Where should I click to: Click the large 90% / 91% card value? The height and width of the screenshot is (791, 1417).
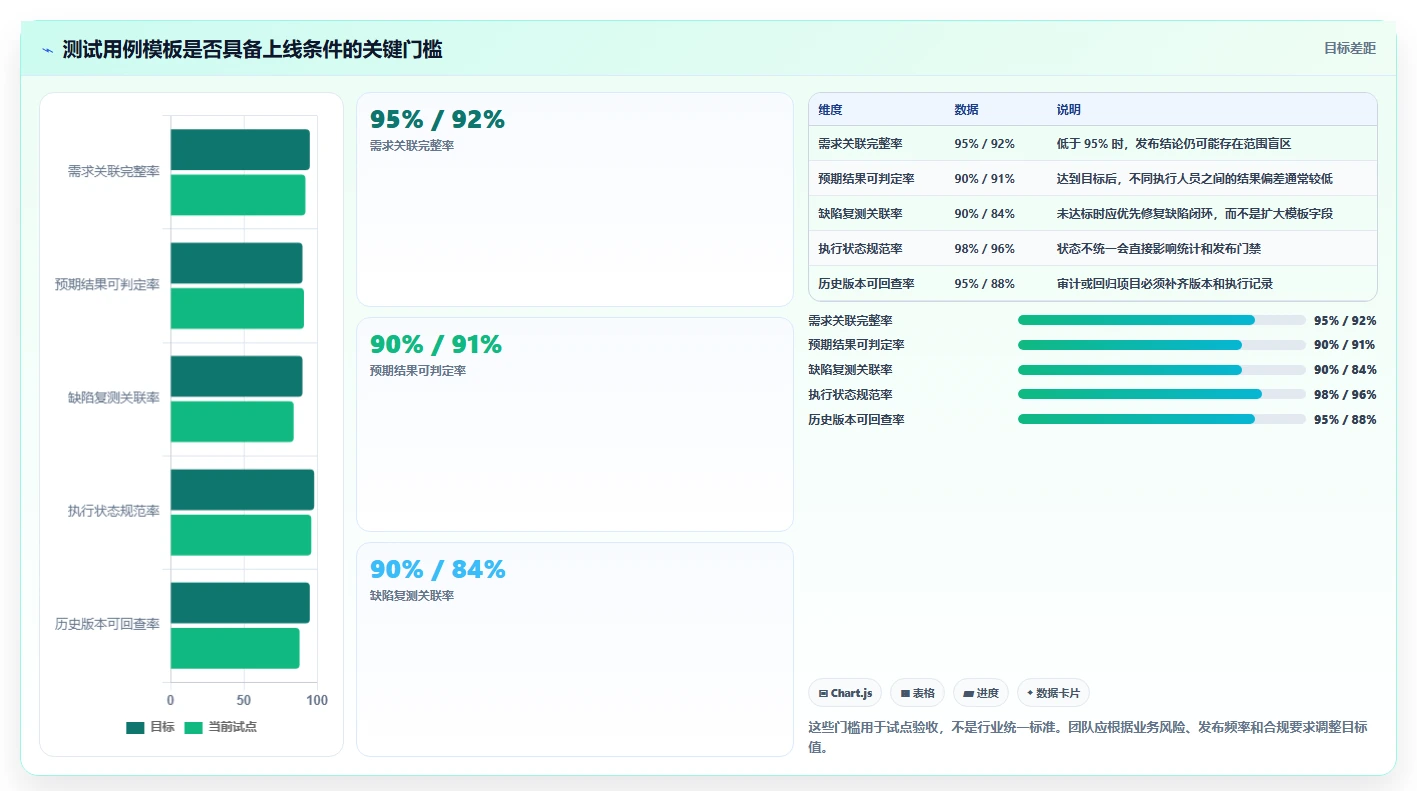point(436,345)
